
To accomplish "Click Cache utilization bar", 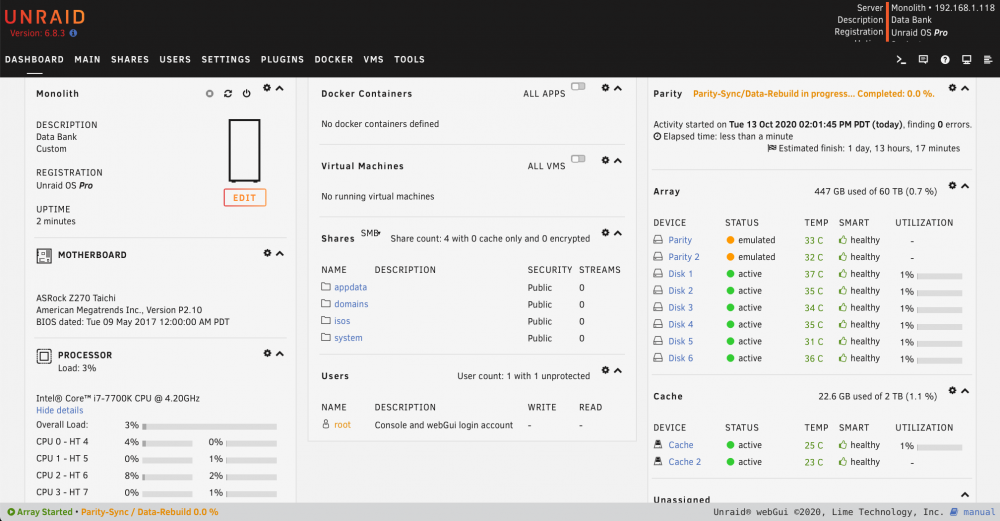I will pos(939,447).
